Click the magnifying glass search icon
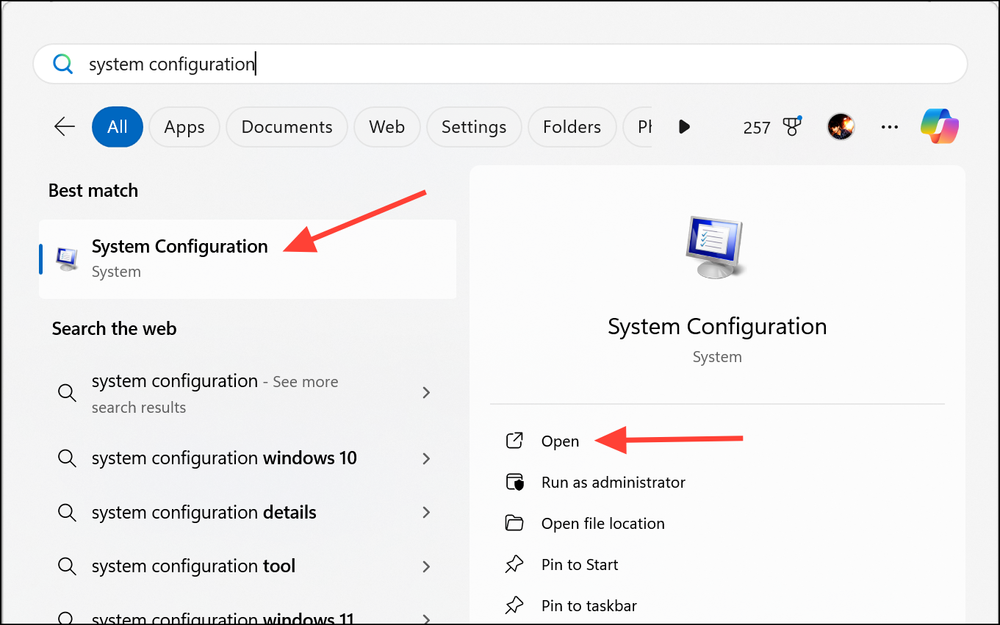The height and width of the screenshot is (625, 1000). [62, 62]
